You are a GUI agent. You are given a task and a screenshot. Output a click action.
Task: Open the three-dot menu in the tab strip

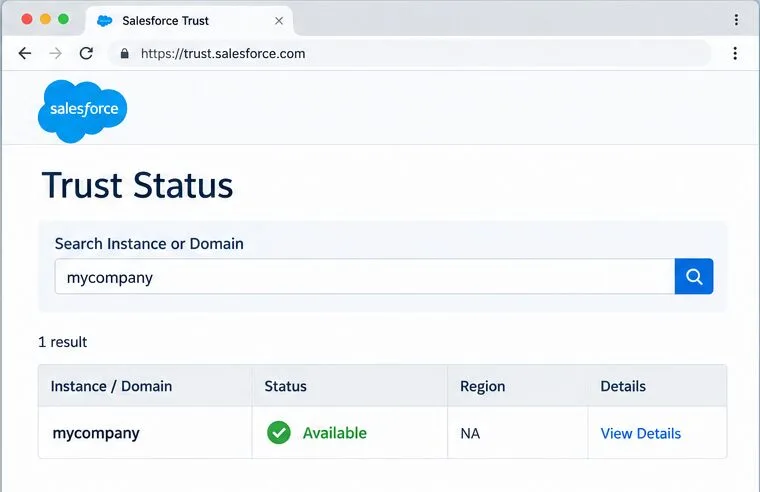736,19
